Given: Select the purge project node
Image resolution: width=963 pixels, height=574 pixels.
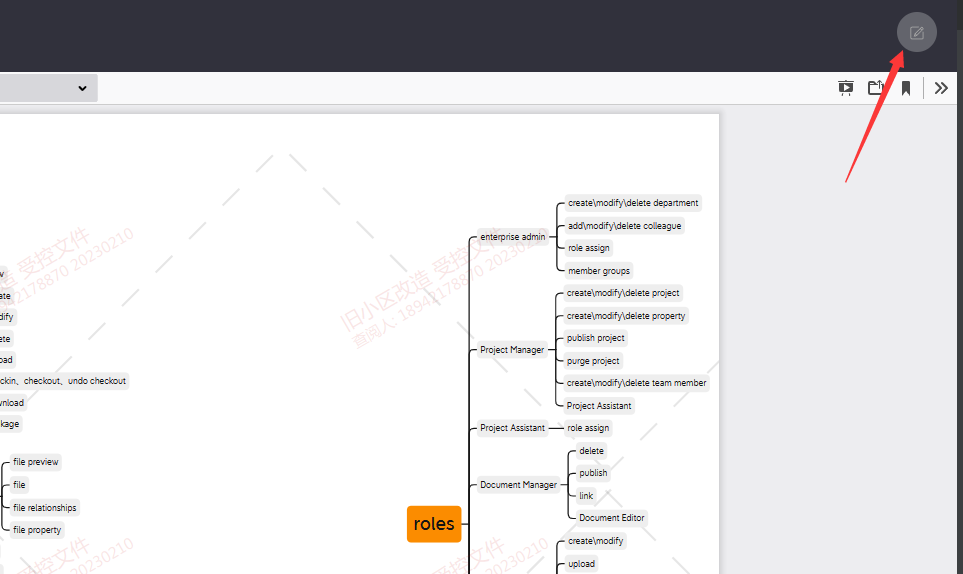Looking at the screenshot, I should (x=593, y=361).
